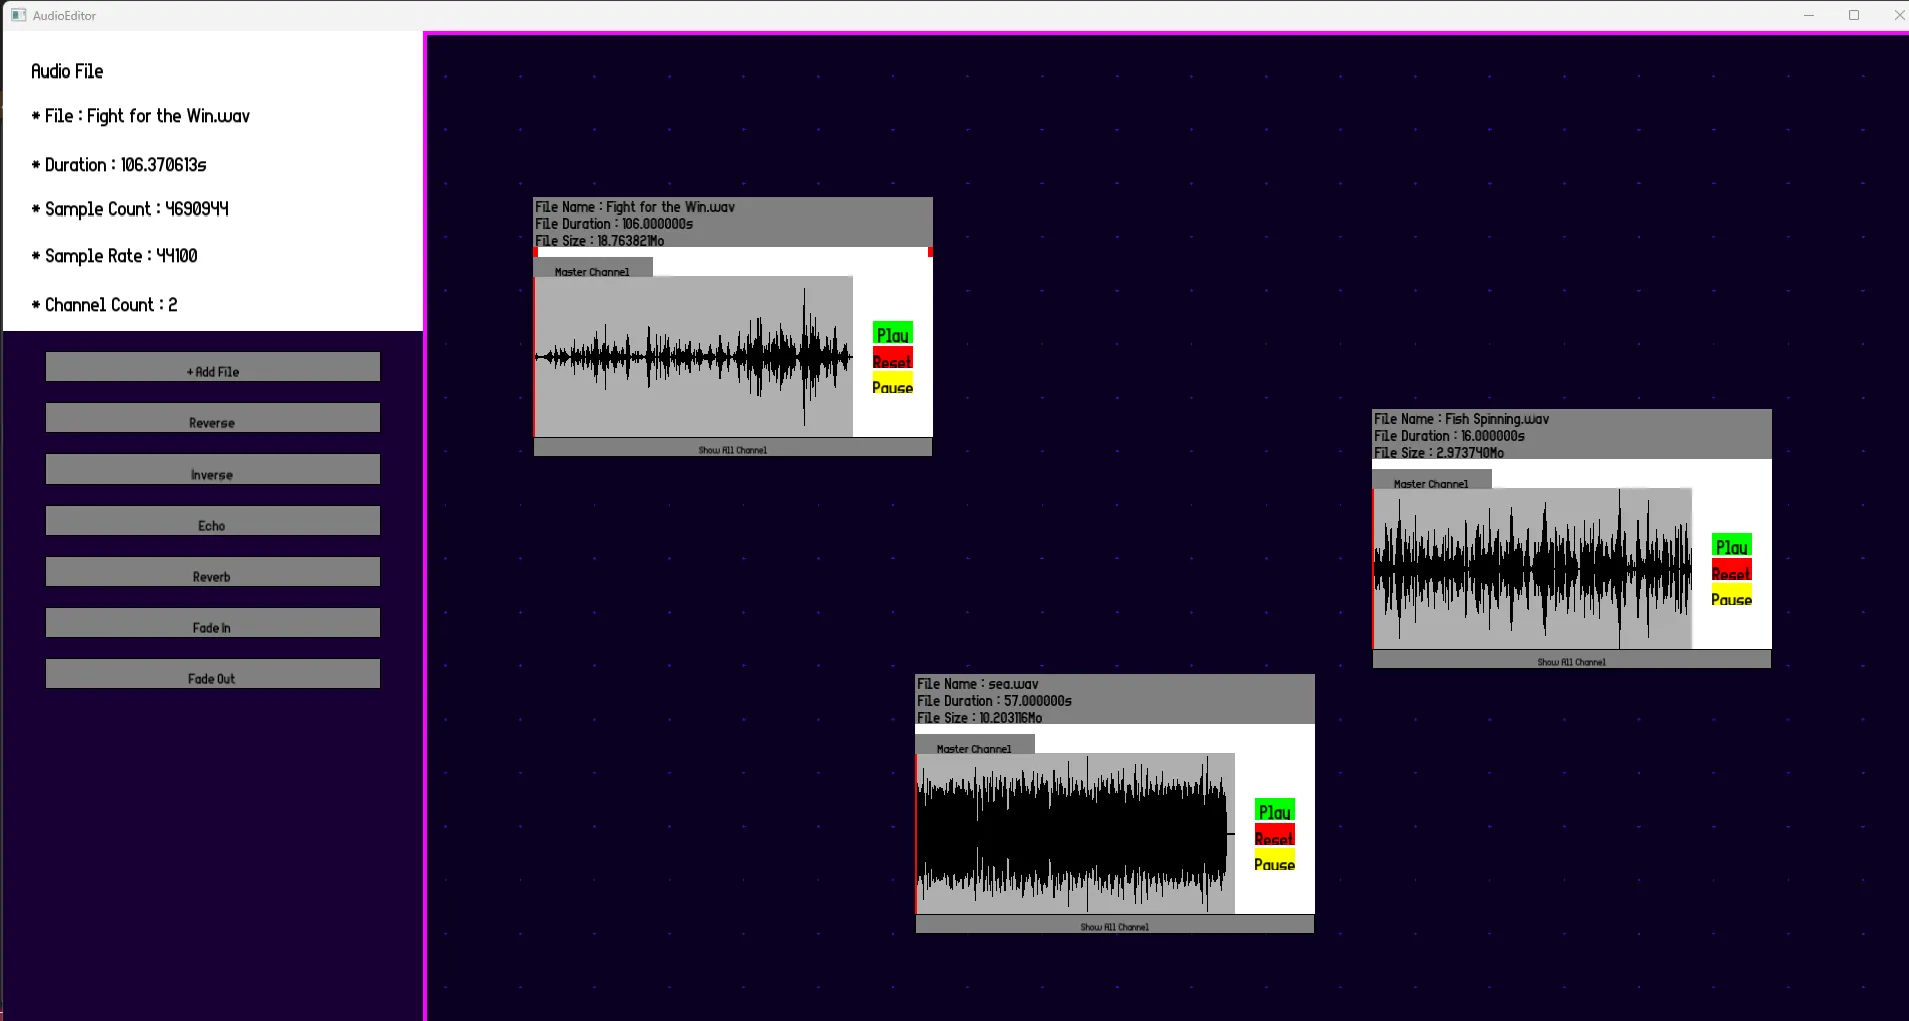
Task: Pause the Fish Spinning.wav clip
Action: pos(1731,599)
